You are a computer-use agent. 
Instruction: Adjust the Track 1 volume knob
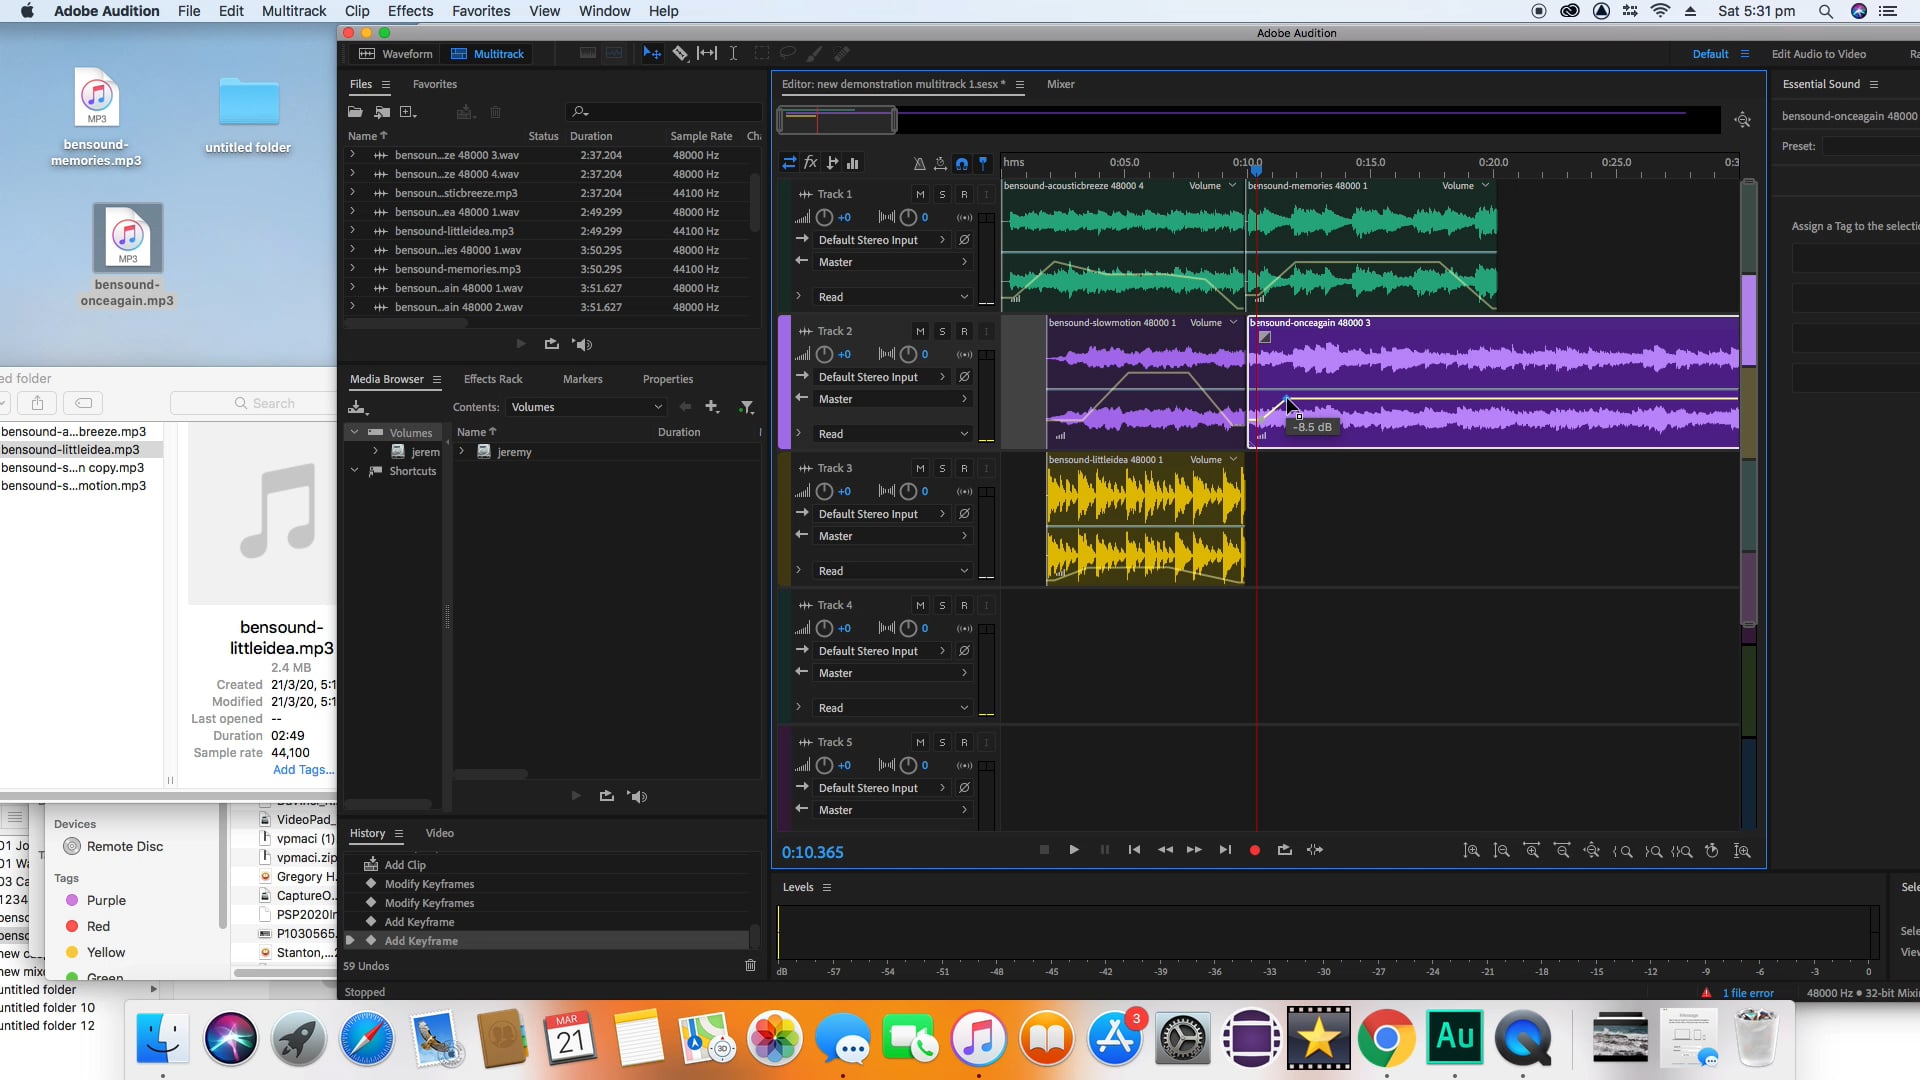(824, 217)
